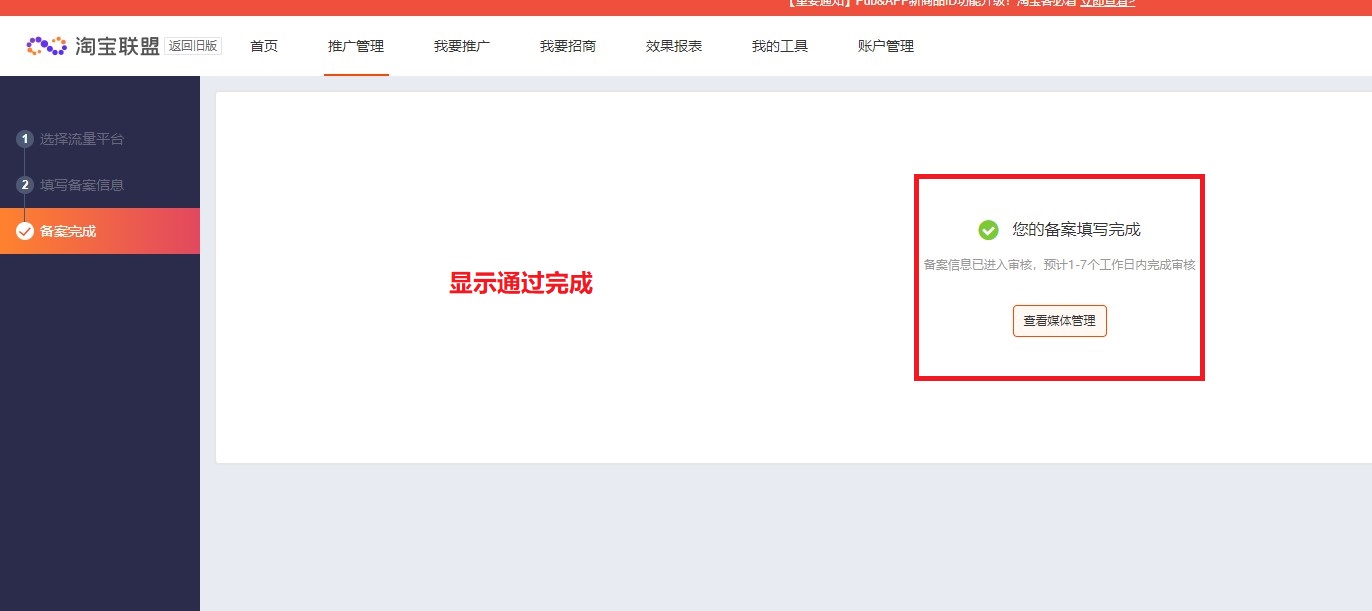Open the 效果报表 menu

[674, 45]
